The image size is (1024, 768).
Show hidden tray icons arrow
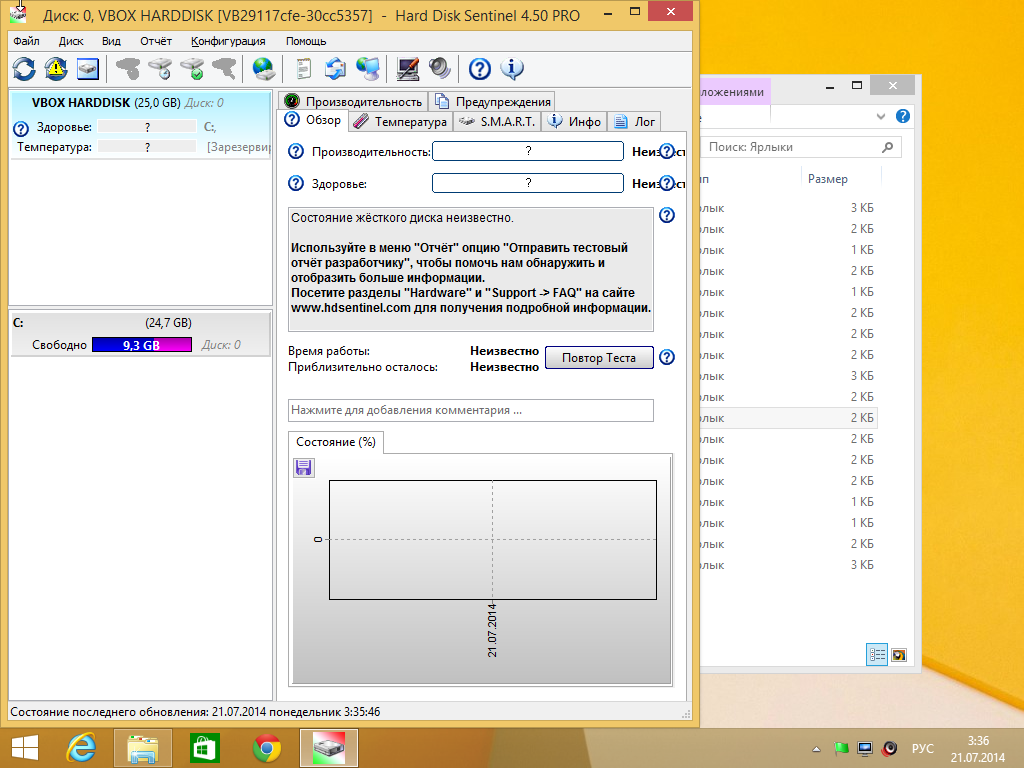coord(816,749)
